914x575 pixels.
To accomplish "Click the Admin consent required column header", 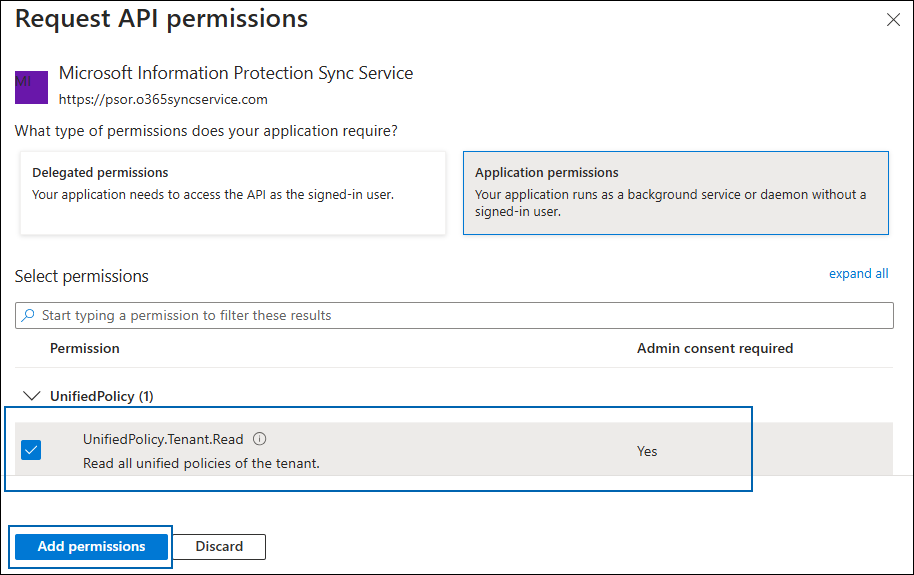I will [714, 348].
